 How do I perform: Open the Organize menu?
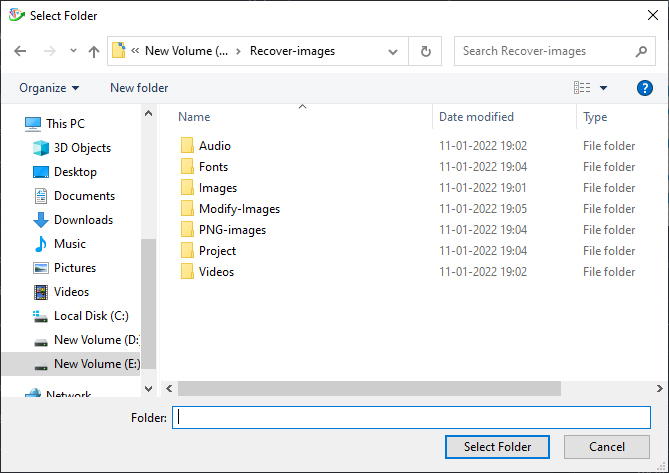[x=49, y=88]
